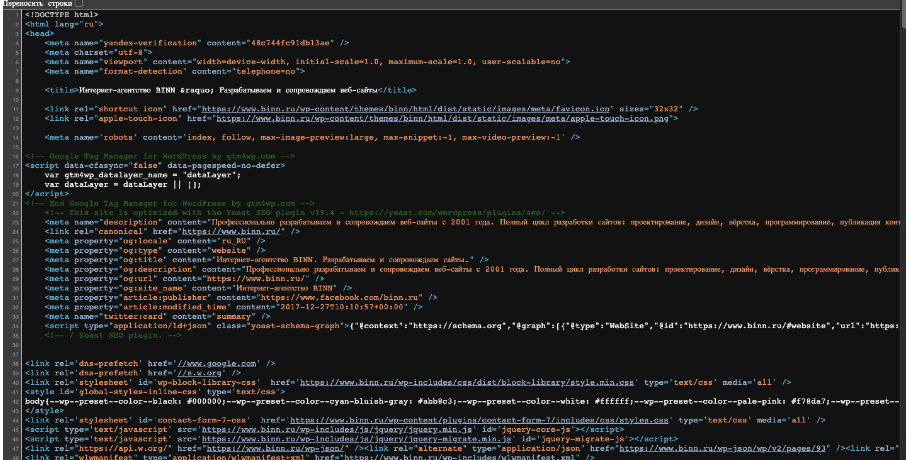Click the title text 'Интернет-агентство BINN'
912x460 pixels.
pyautogui.click(x=127, y=90)
